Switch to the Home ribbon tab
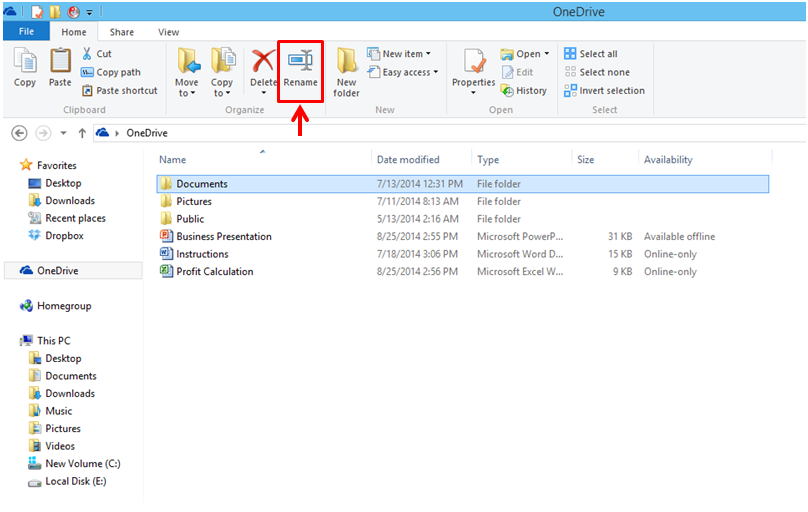This screenshot has height=512, width=808. (74, 32)
